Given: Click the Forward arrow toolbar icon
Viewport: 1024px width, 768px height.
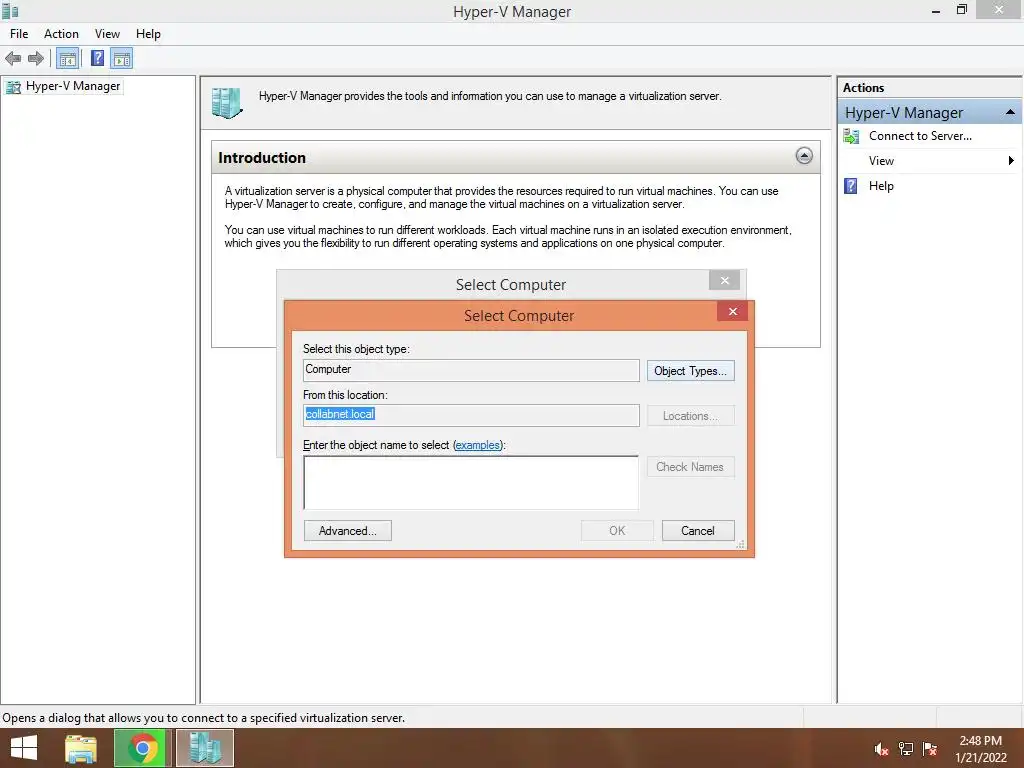Looking at the screenshot, I should (x=36, y=59).
